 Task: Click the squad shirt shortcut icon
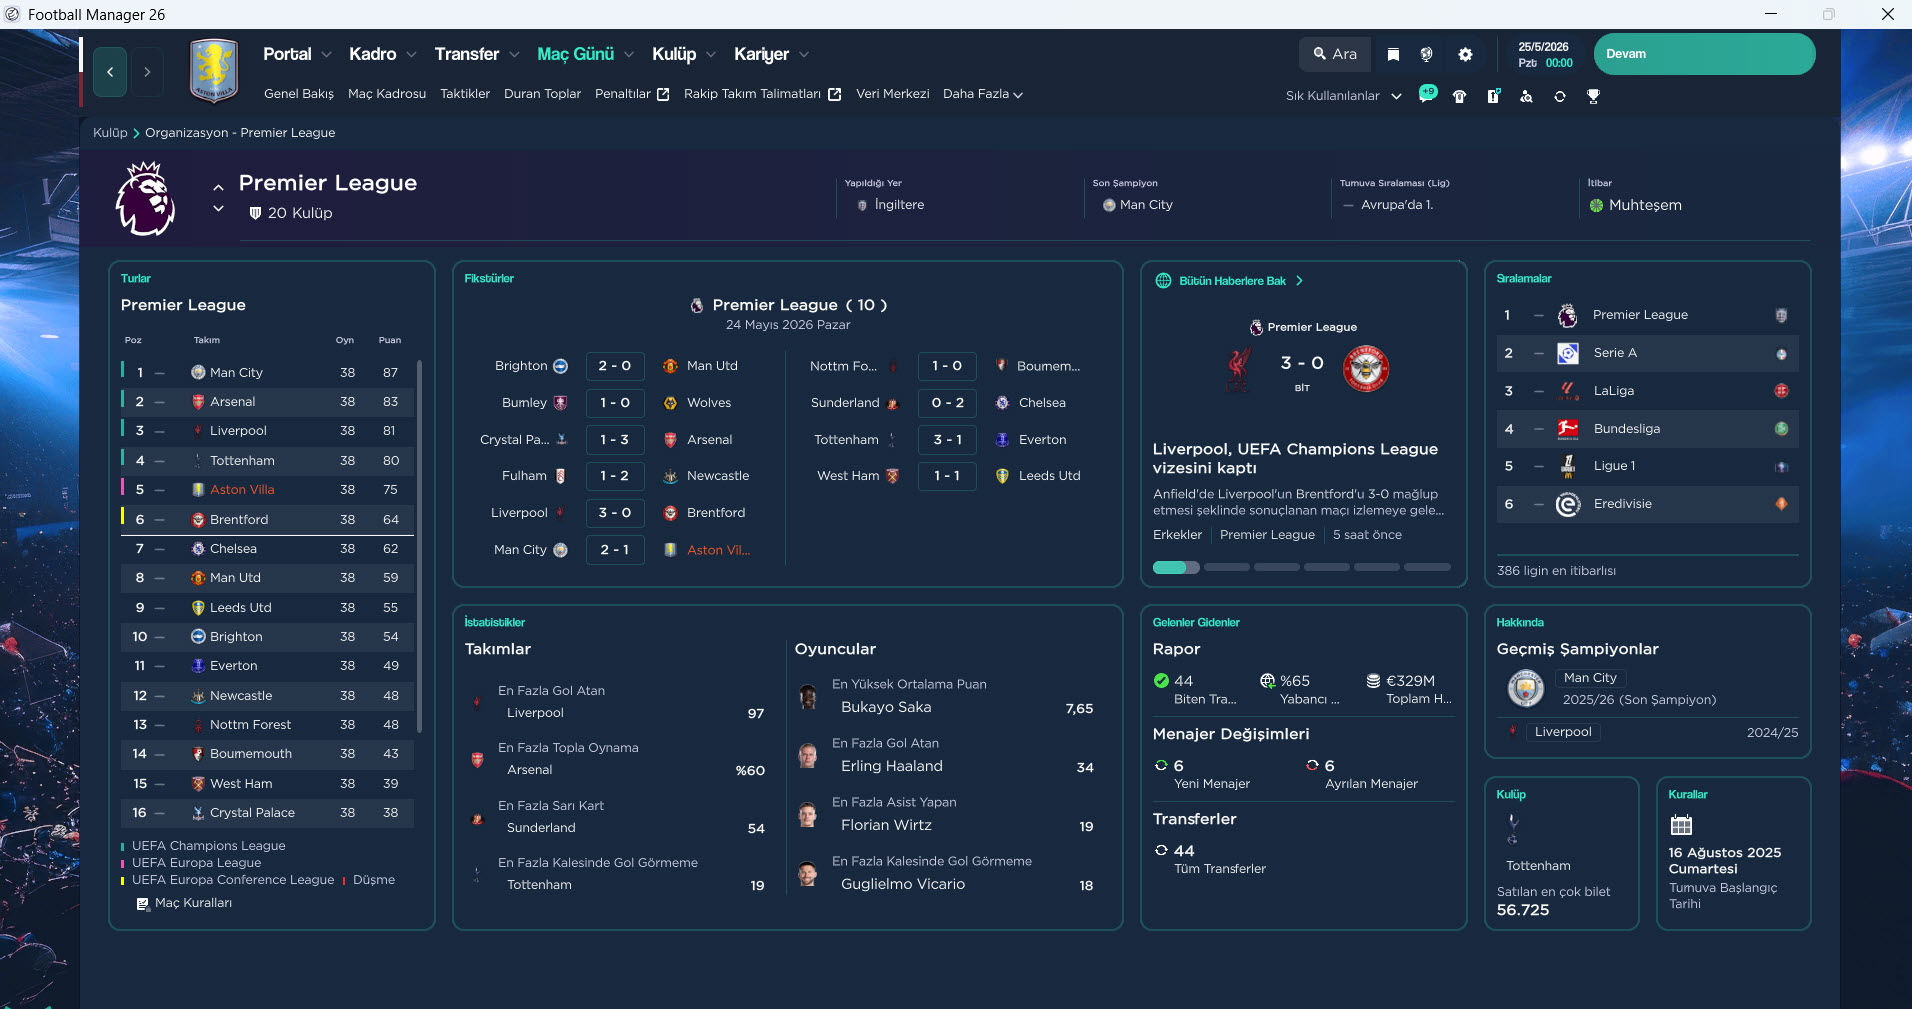1460,97
